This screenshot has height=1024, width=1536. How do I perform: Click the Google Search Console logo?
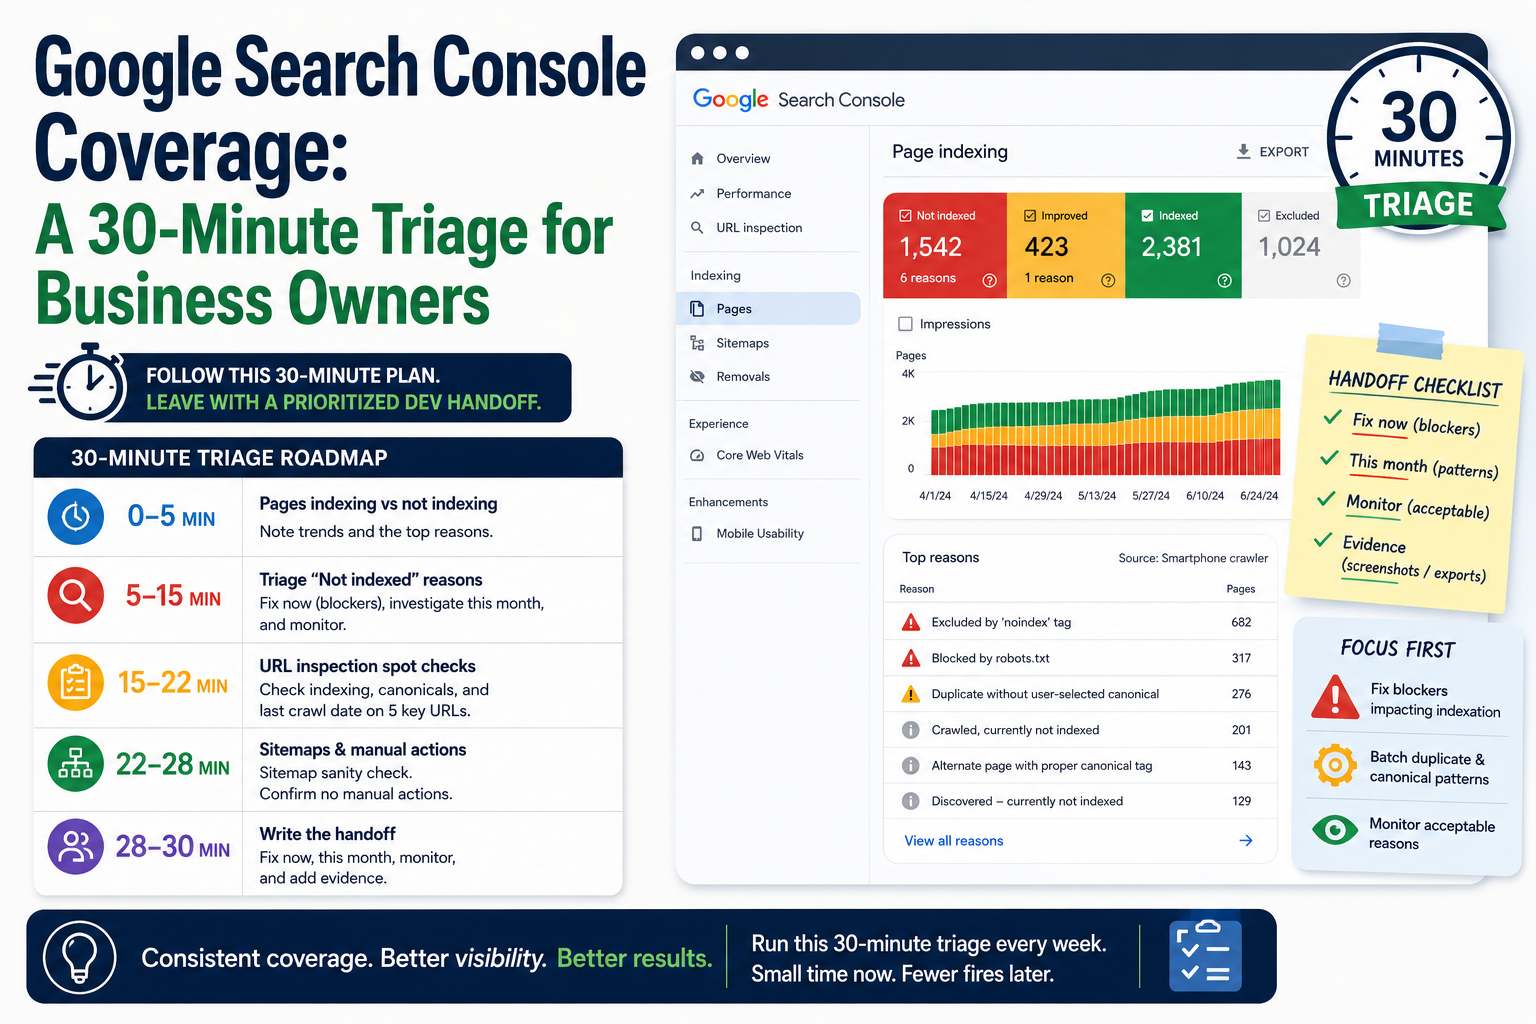799,100
